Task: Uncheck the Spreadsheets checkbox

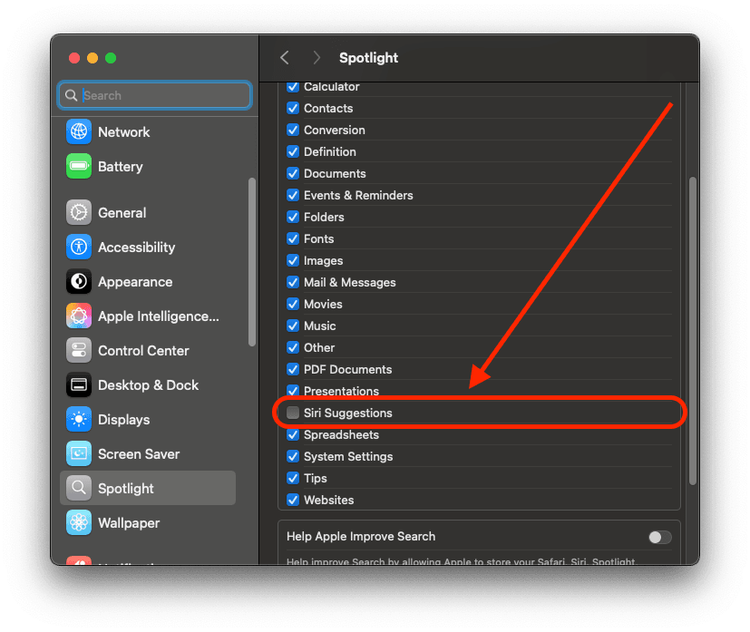Action: [293, 434]
